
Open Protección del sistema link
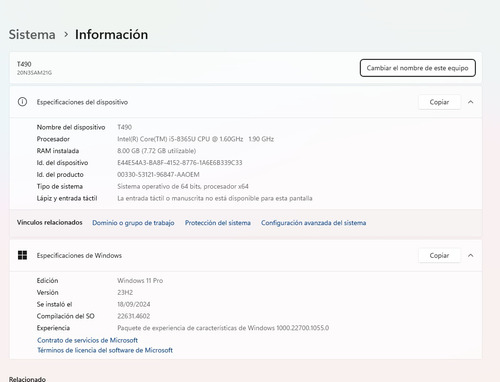218,223
